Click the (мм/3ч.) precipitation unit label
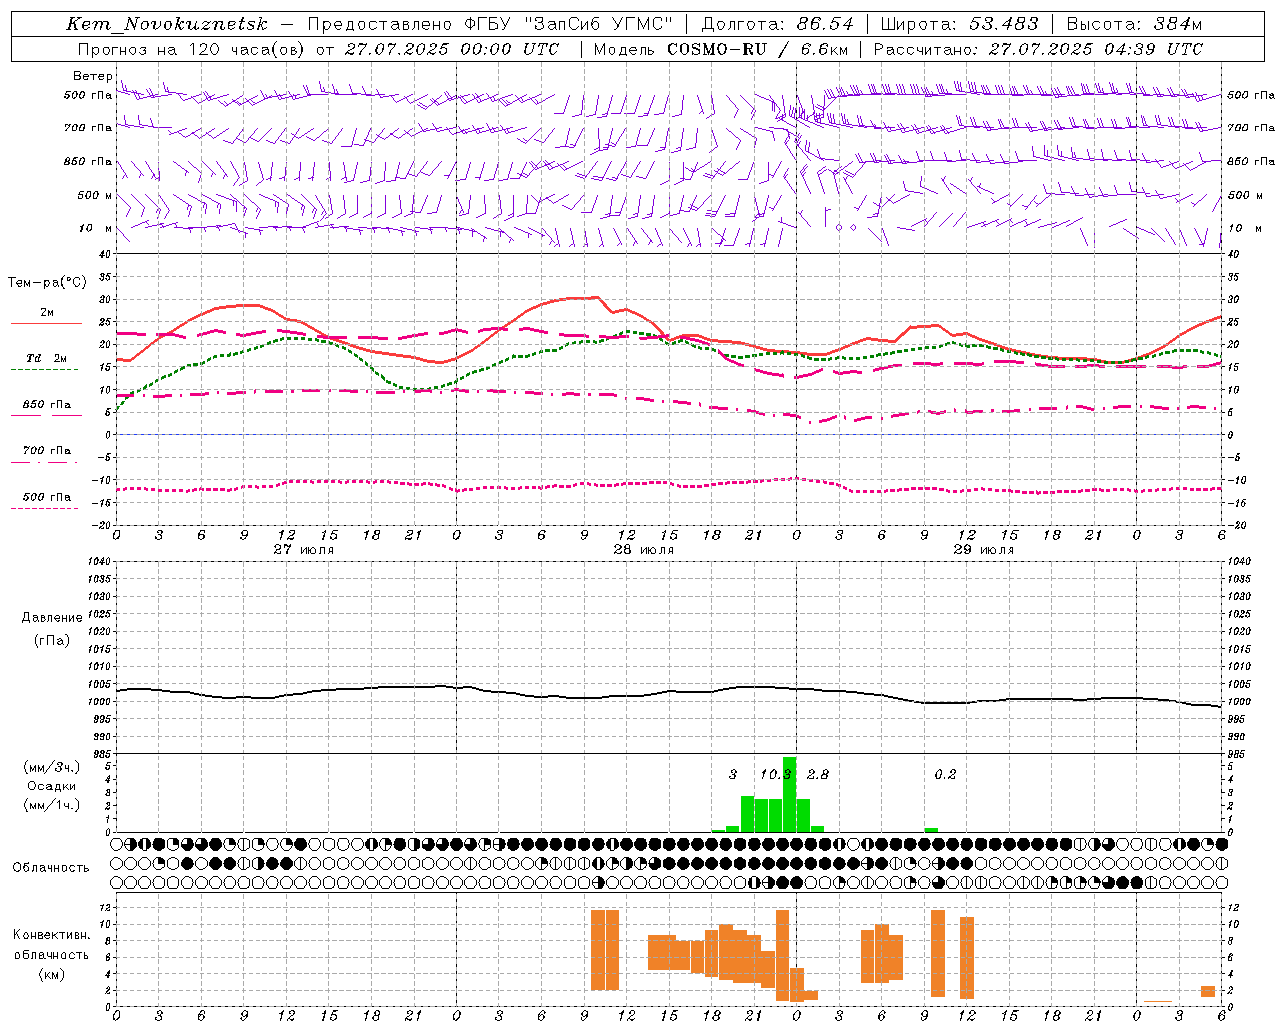 click(52, 767)
